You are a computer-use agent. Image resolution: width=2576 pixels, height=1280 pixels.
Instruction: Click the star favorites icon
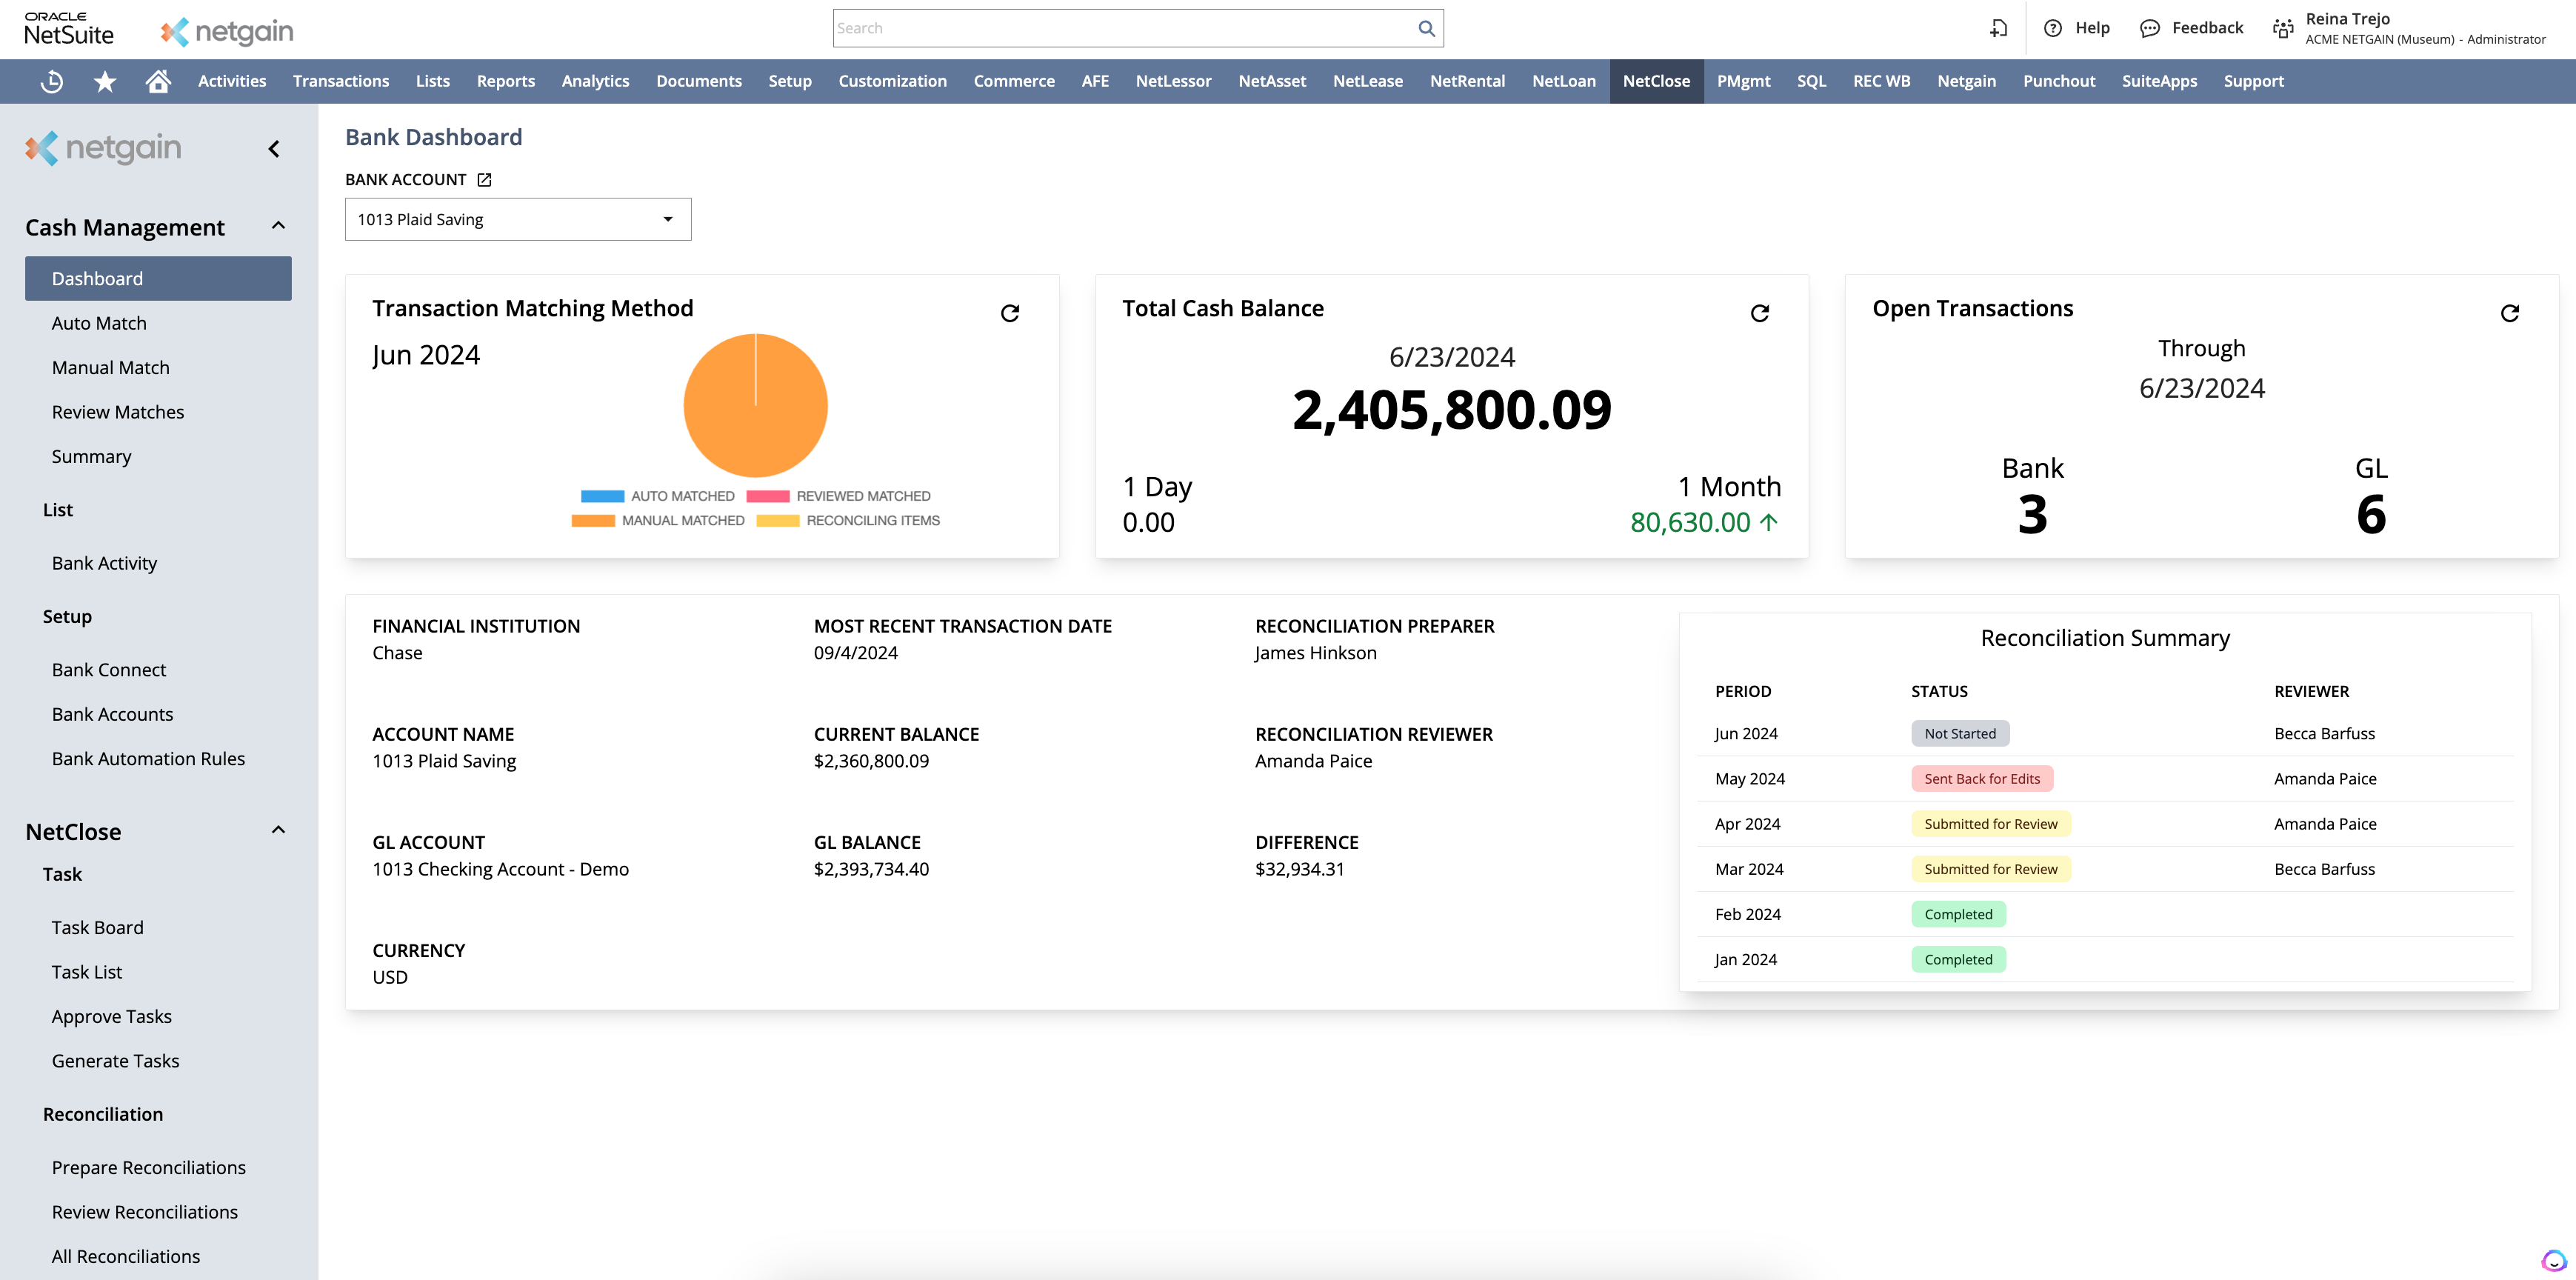pyautogui.click(x=104, y=81)
